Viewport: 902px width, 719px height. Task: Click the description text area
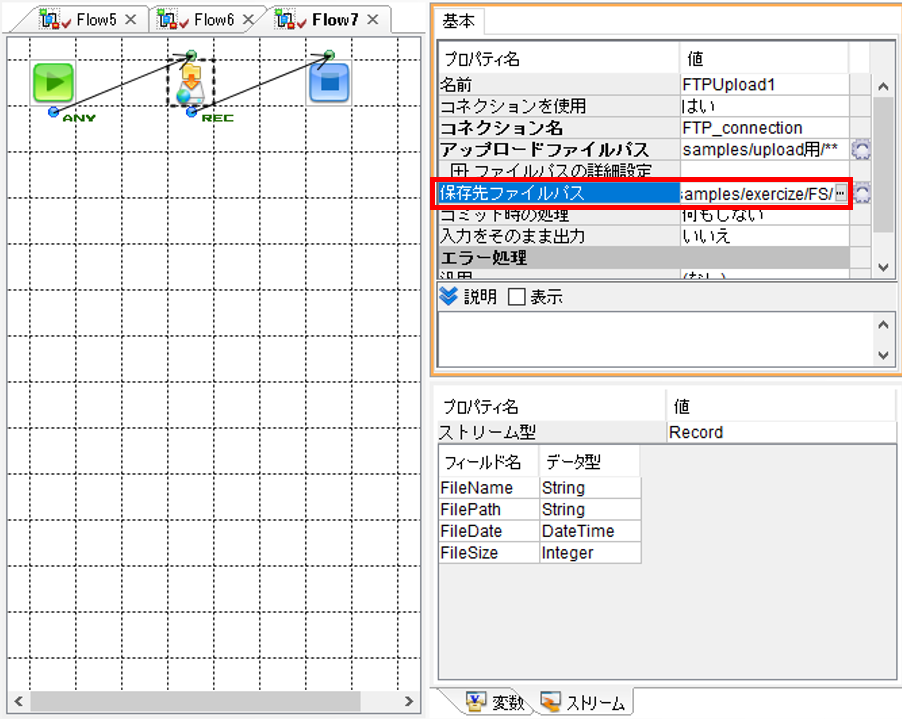click(656, 339)
